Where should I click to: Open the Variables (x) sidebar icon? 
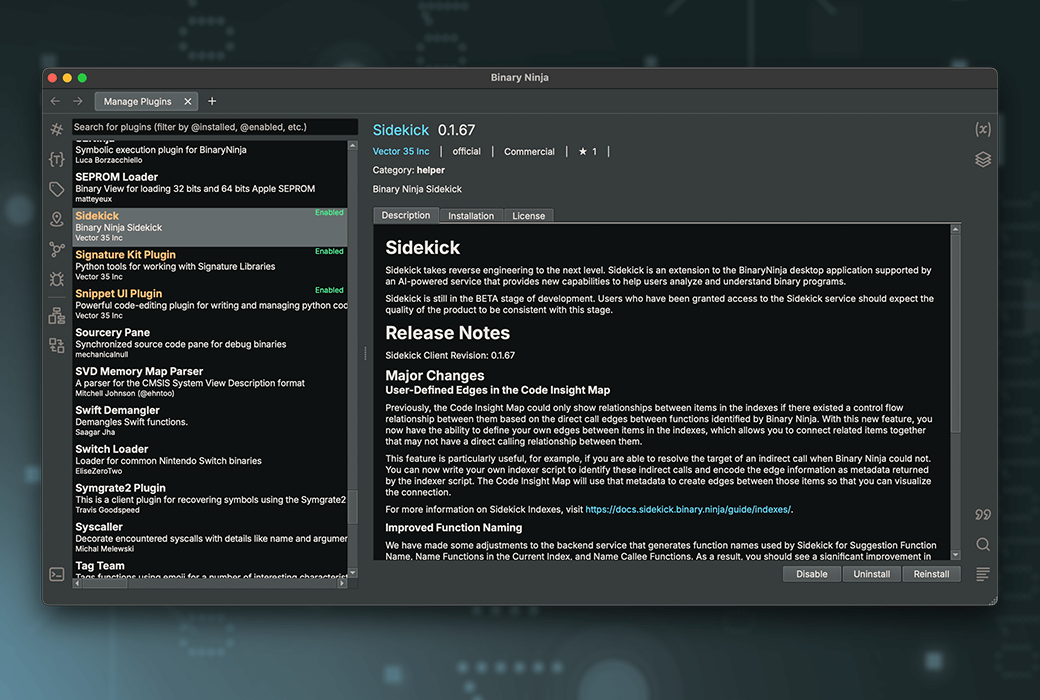pos(982,129)
